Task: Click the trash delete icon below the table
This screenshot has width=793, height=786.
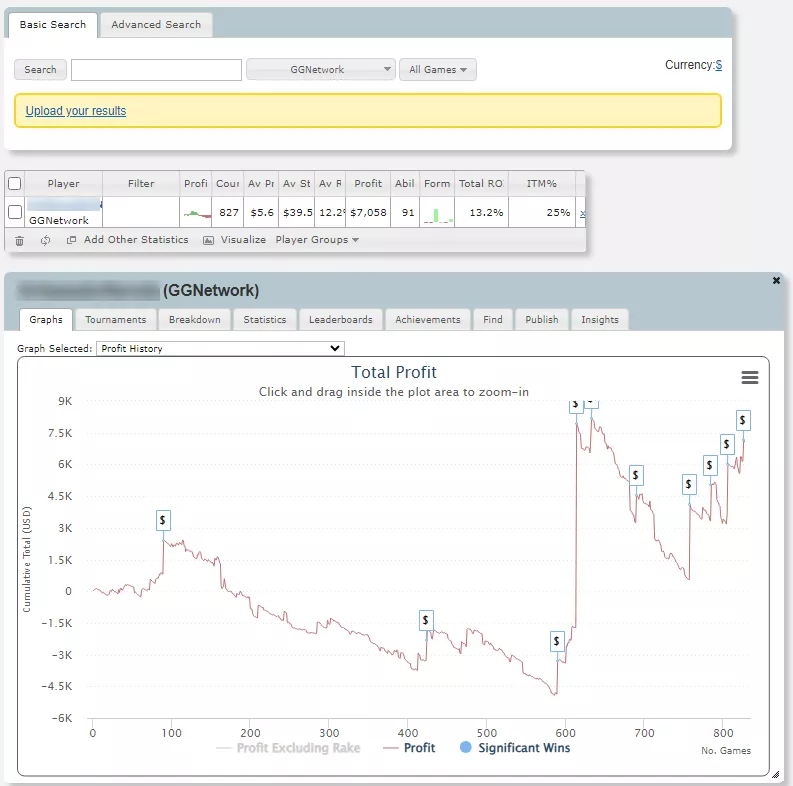Action: point(19,240)
